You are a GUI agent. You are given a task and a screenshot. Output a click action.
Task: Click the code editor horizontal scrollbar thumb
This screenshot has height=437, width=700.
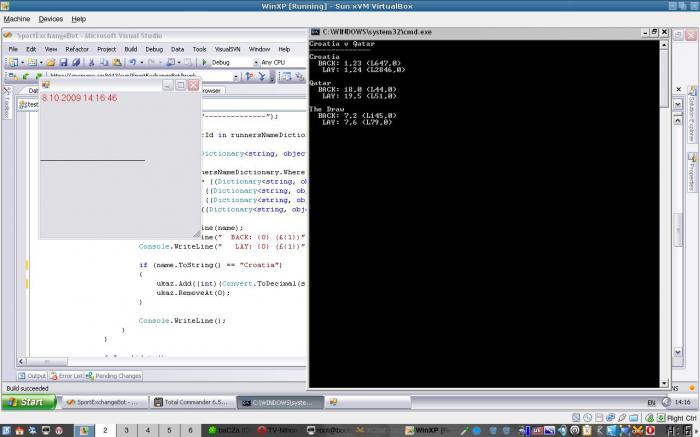tap(46, 362)
